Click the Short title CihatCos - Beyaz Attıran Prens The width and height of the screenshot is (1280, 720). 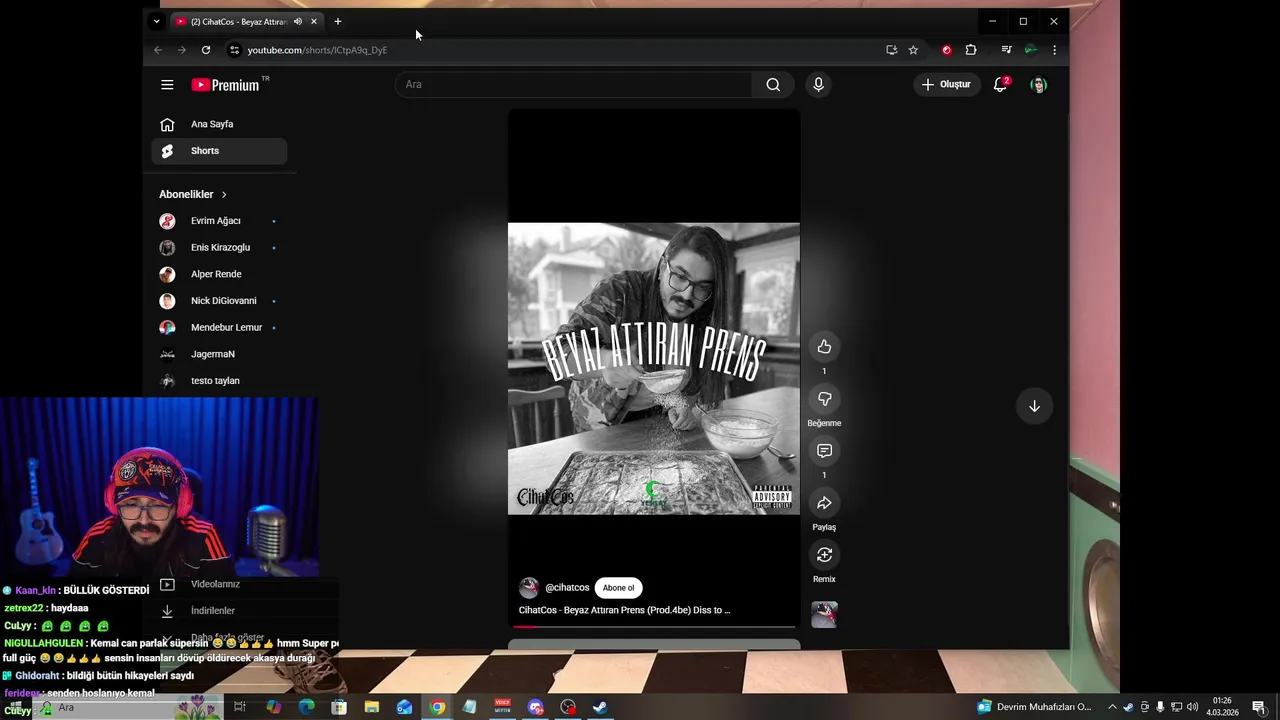[624, 610]
